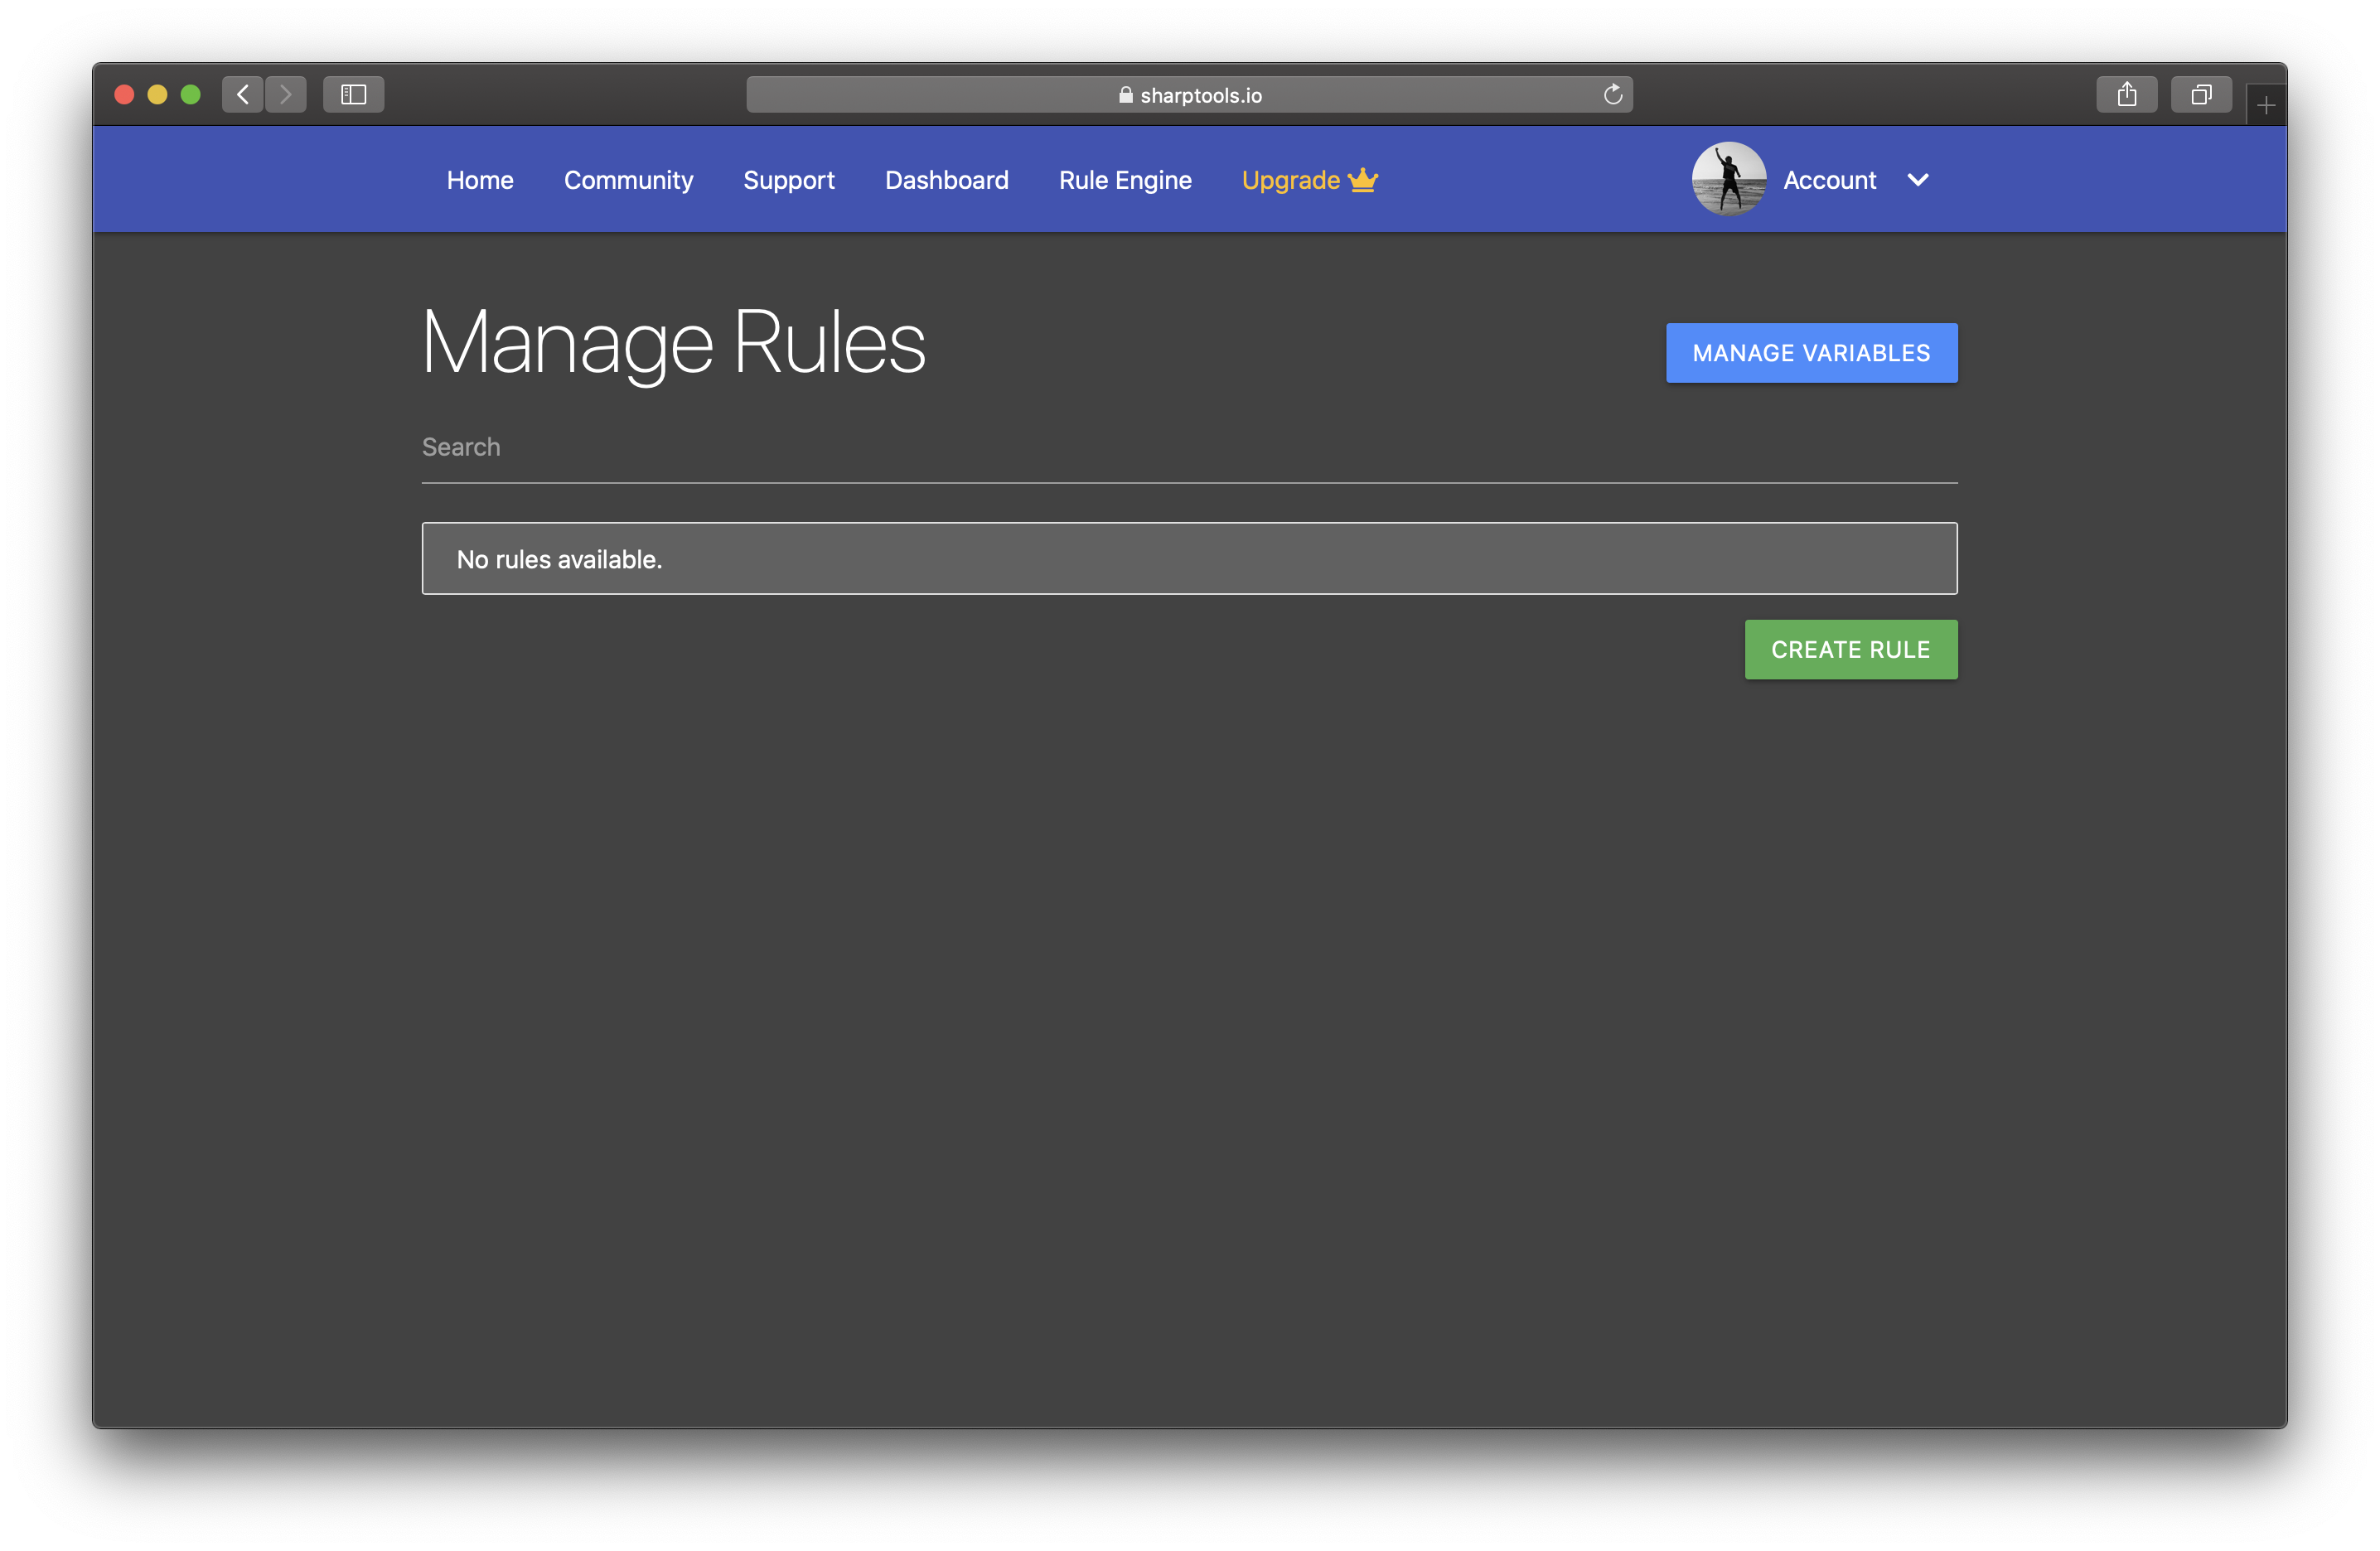Show all tabs overview icon
The height and width of the screenshot is (1551, 2380).
(x=2200, y=94)
